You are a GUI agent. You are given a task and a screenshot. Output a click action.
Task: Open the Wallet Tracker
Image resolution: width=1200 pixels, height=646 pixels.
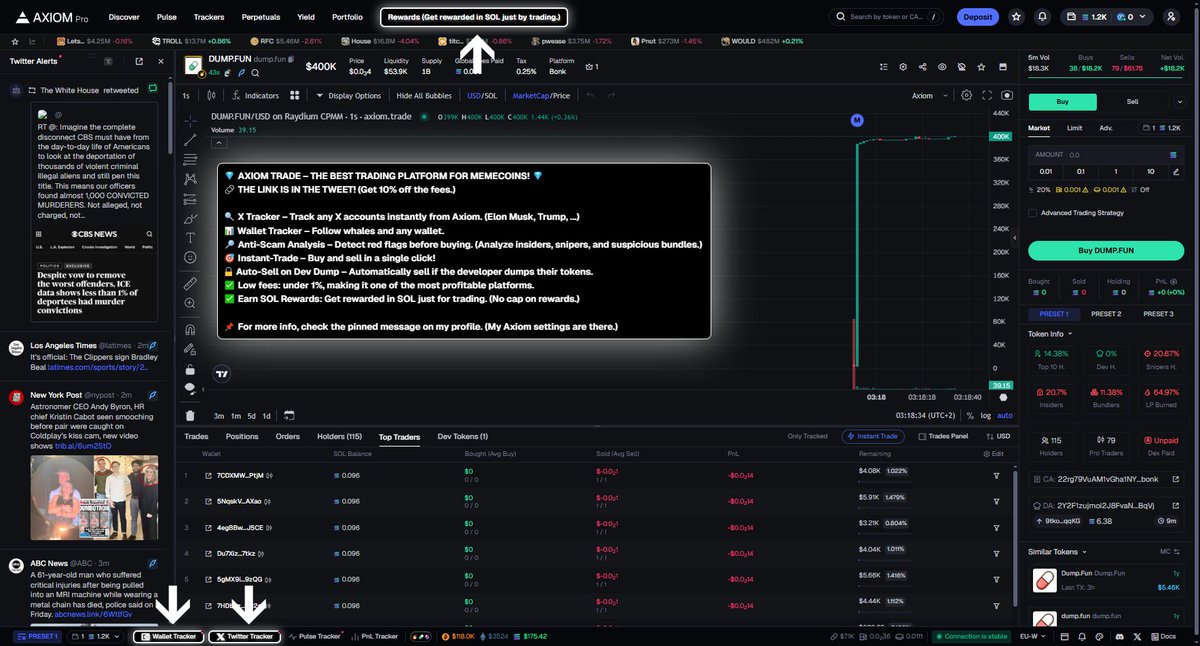click(x=168, y=636)
